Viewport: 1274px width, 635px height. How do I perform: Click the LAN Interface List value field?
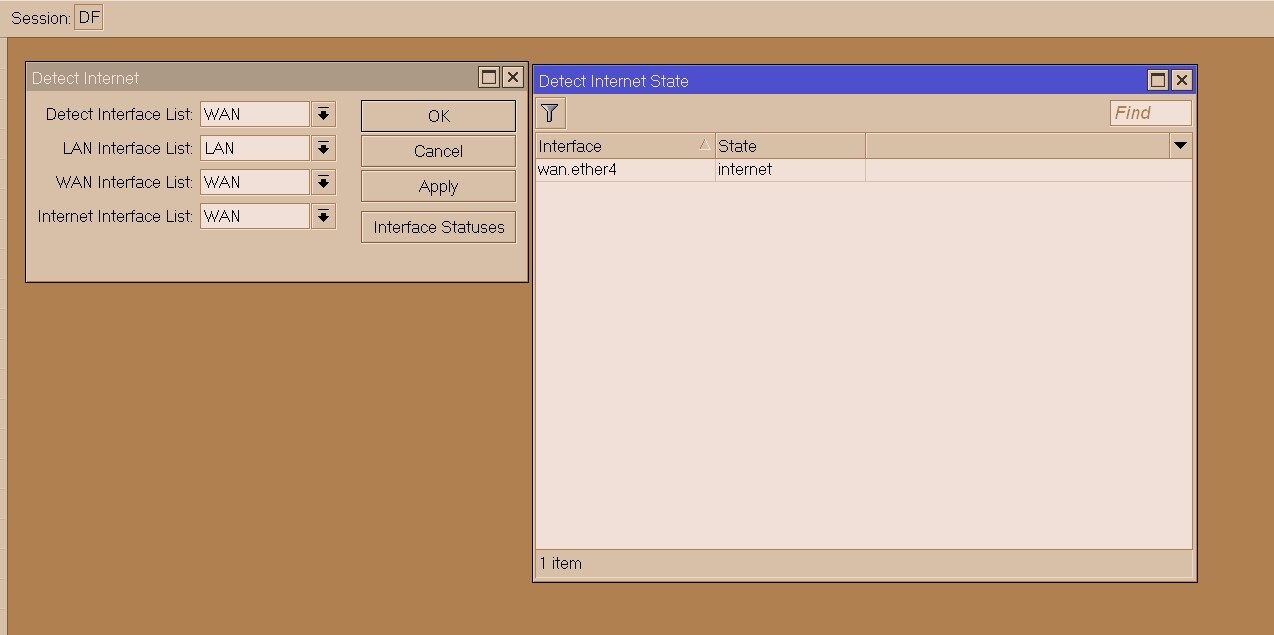click(x=255, y=148)
